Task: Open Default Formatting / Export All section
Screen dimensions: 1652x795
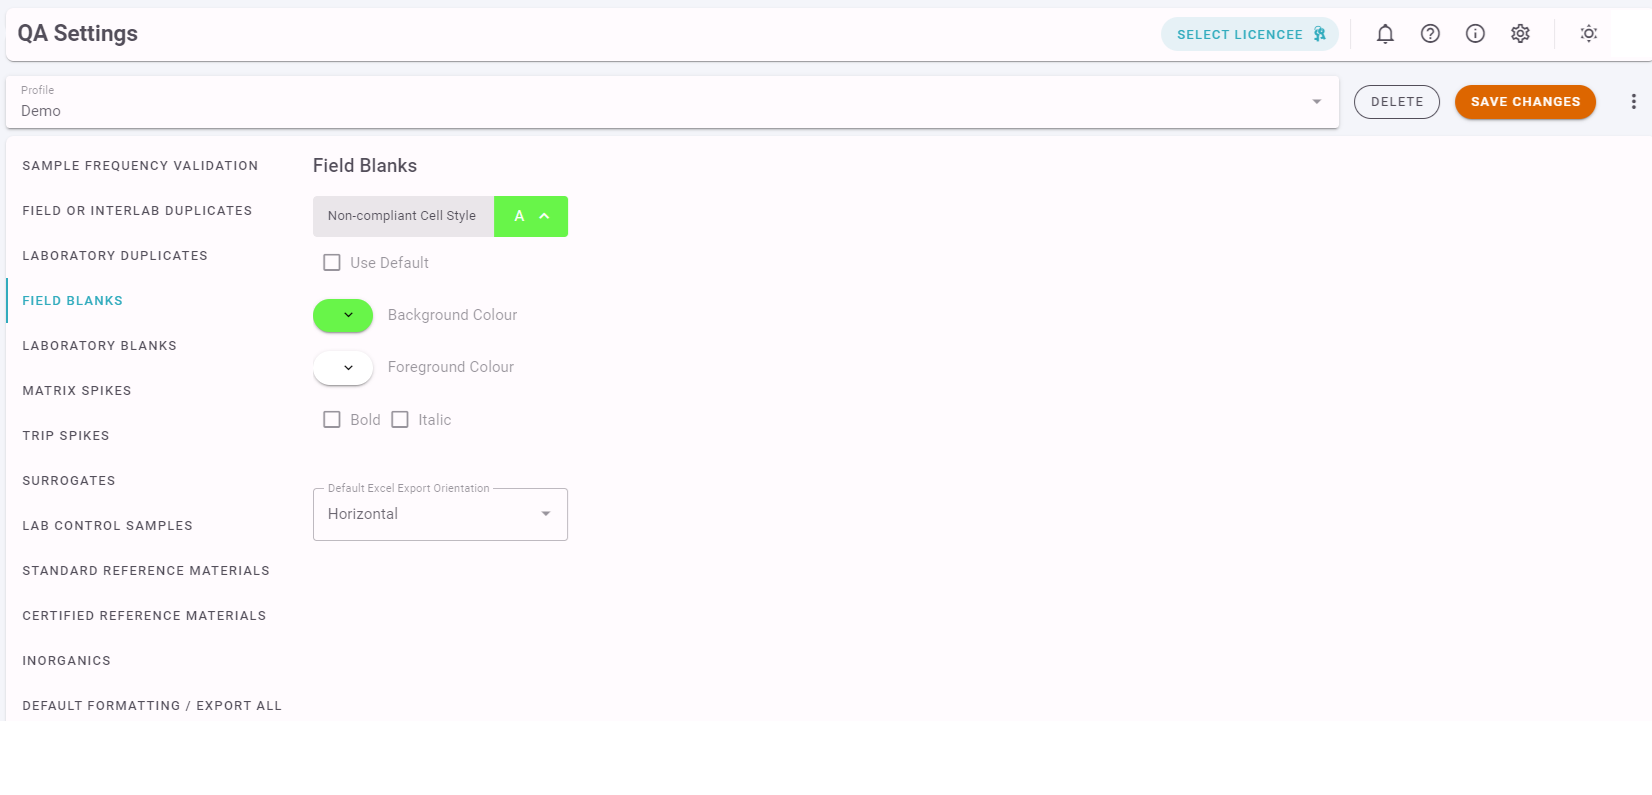Action: pos(152,706)
